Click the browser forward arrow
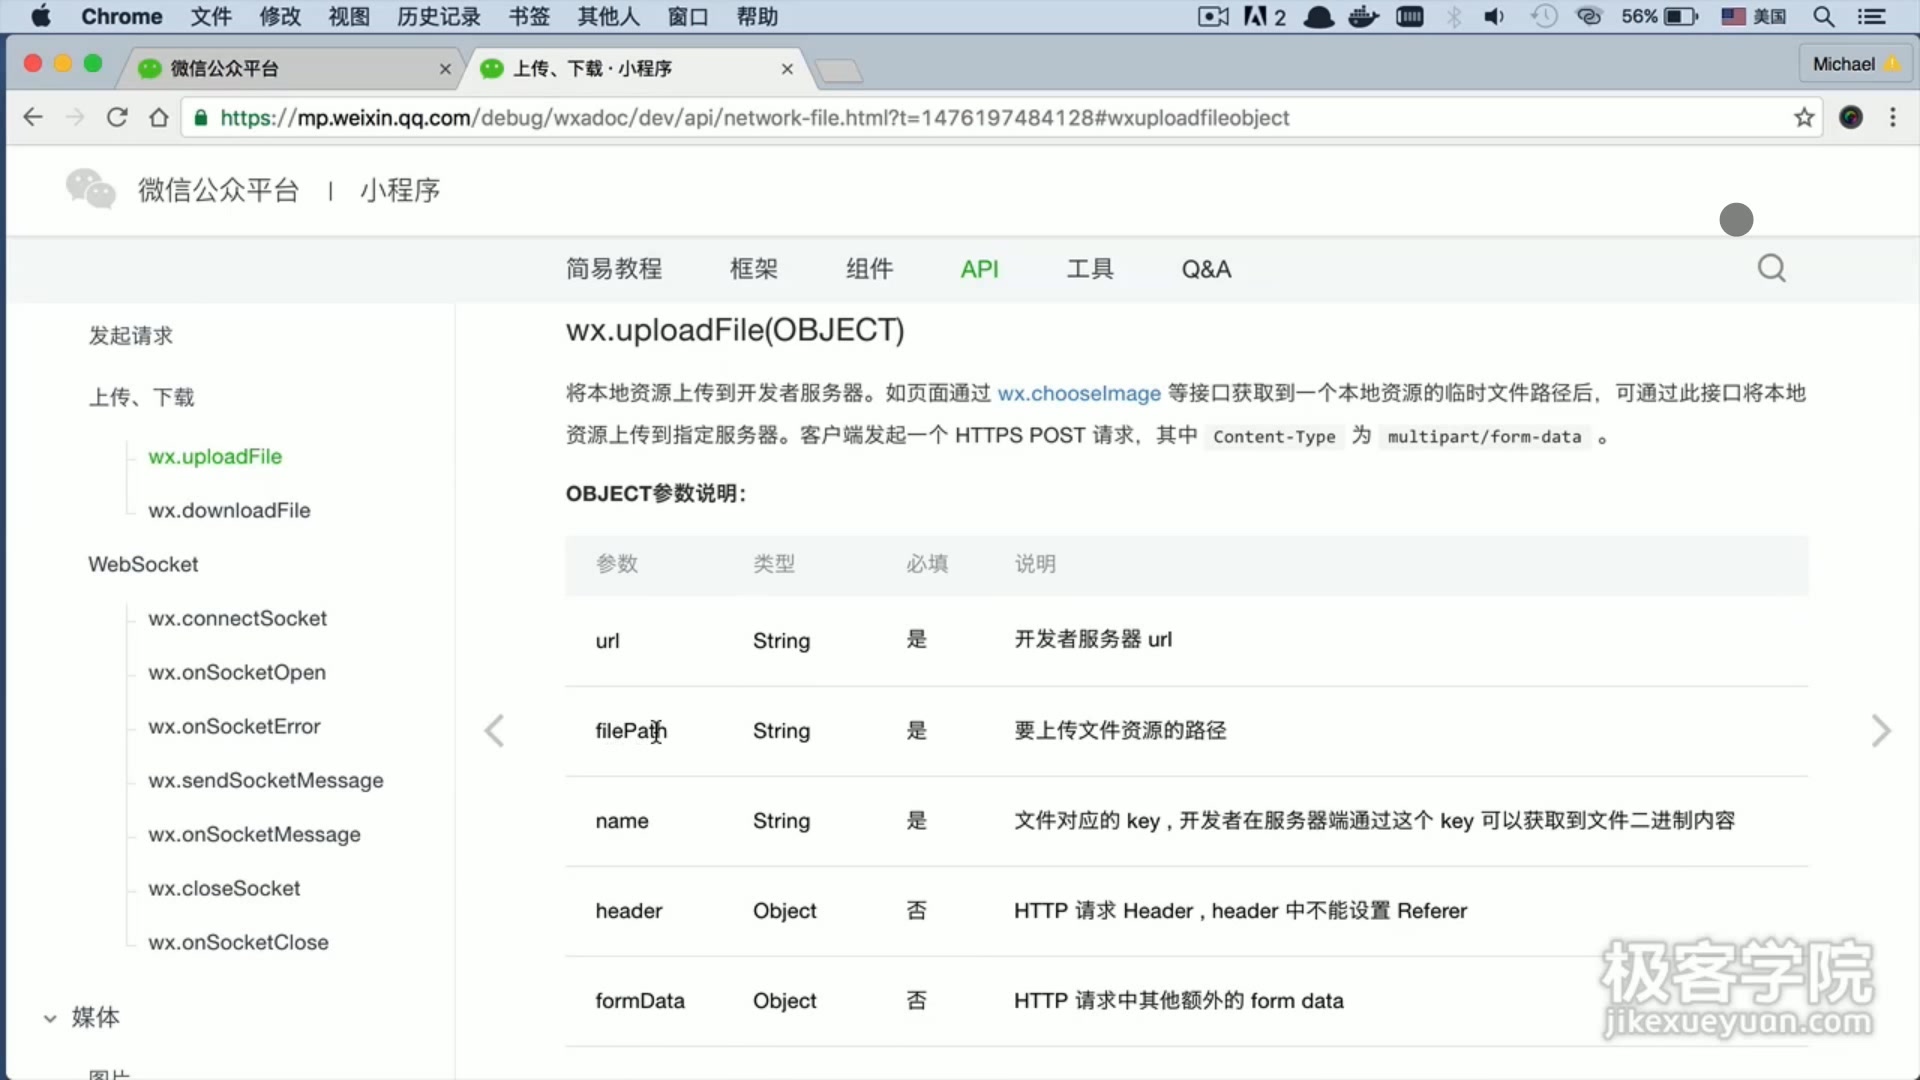This screenshot has height=1080, width=1920. 75,117
